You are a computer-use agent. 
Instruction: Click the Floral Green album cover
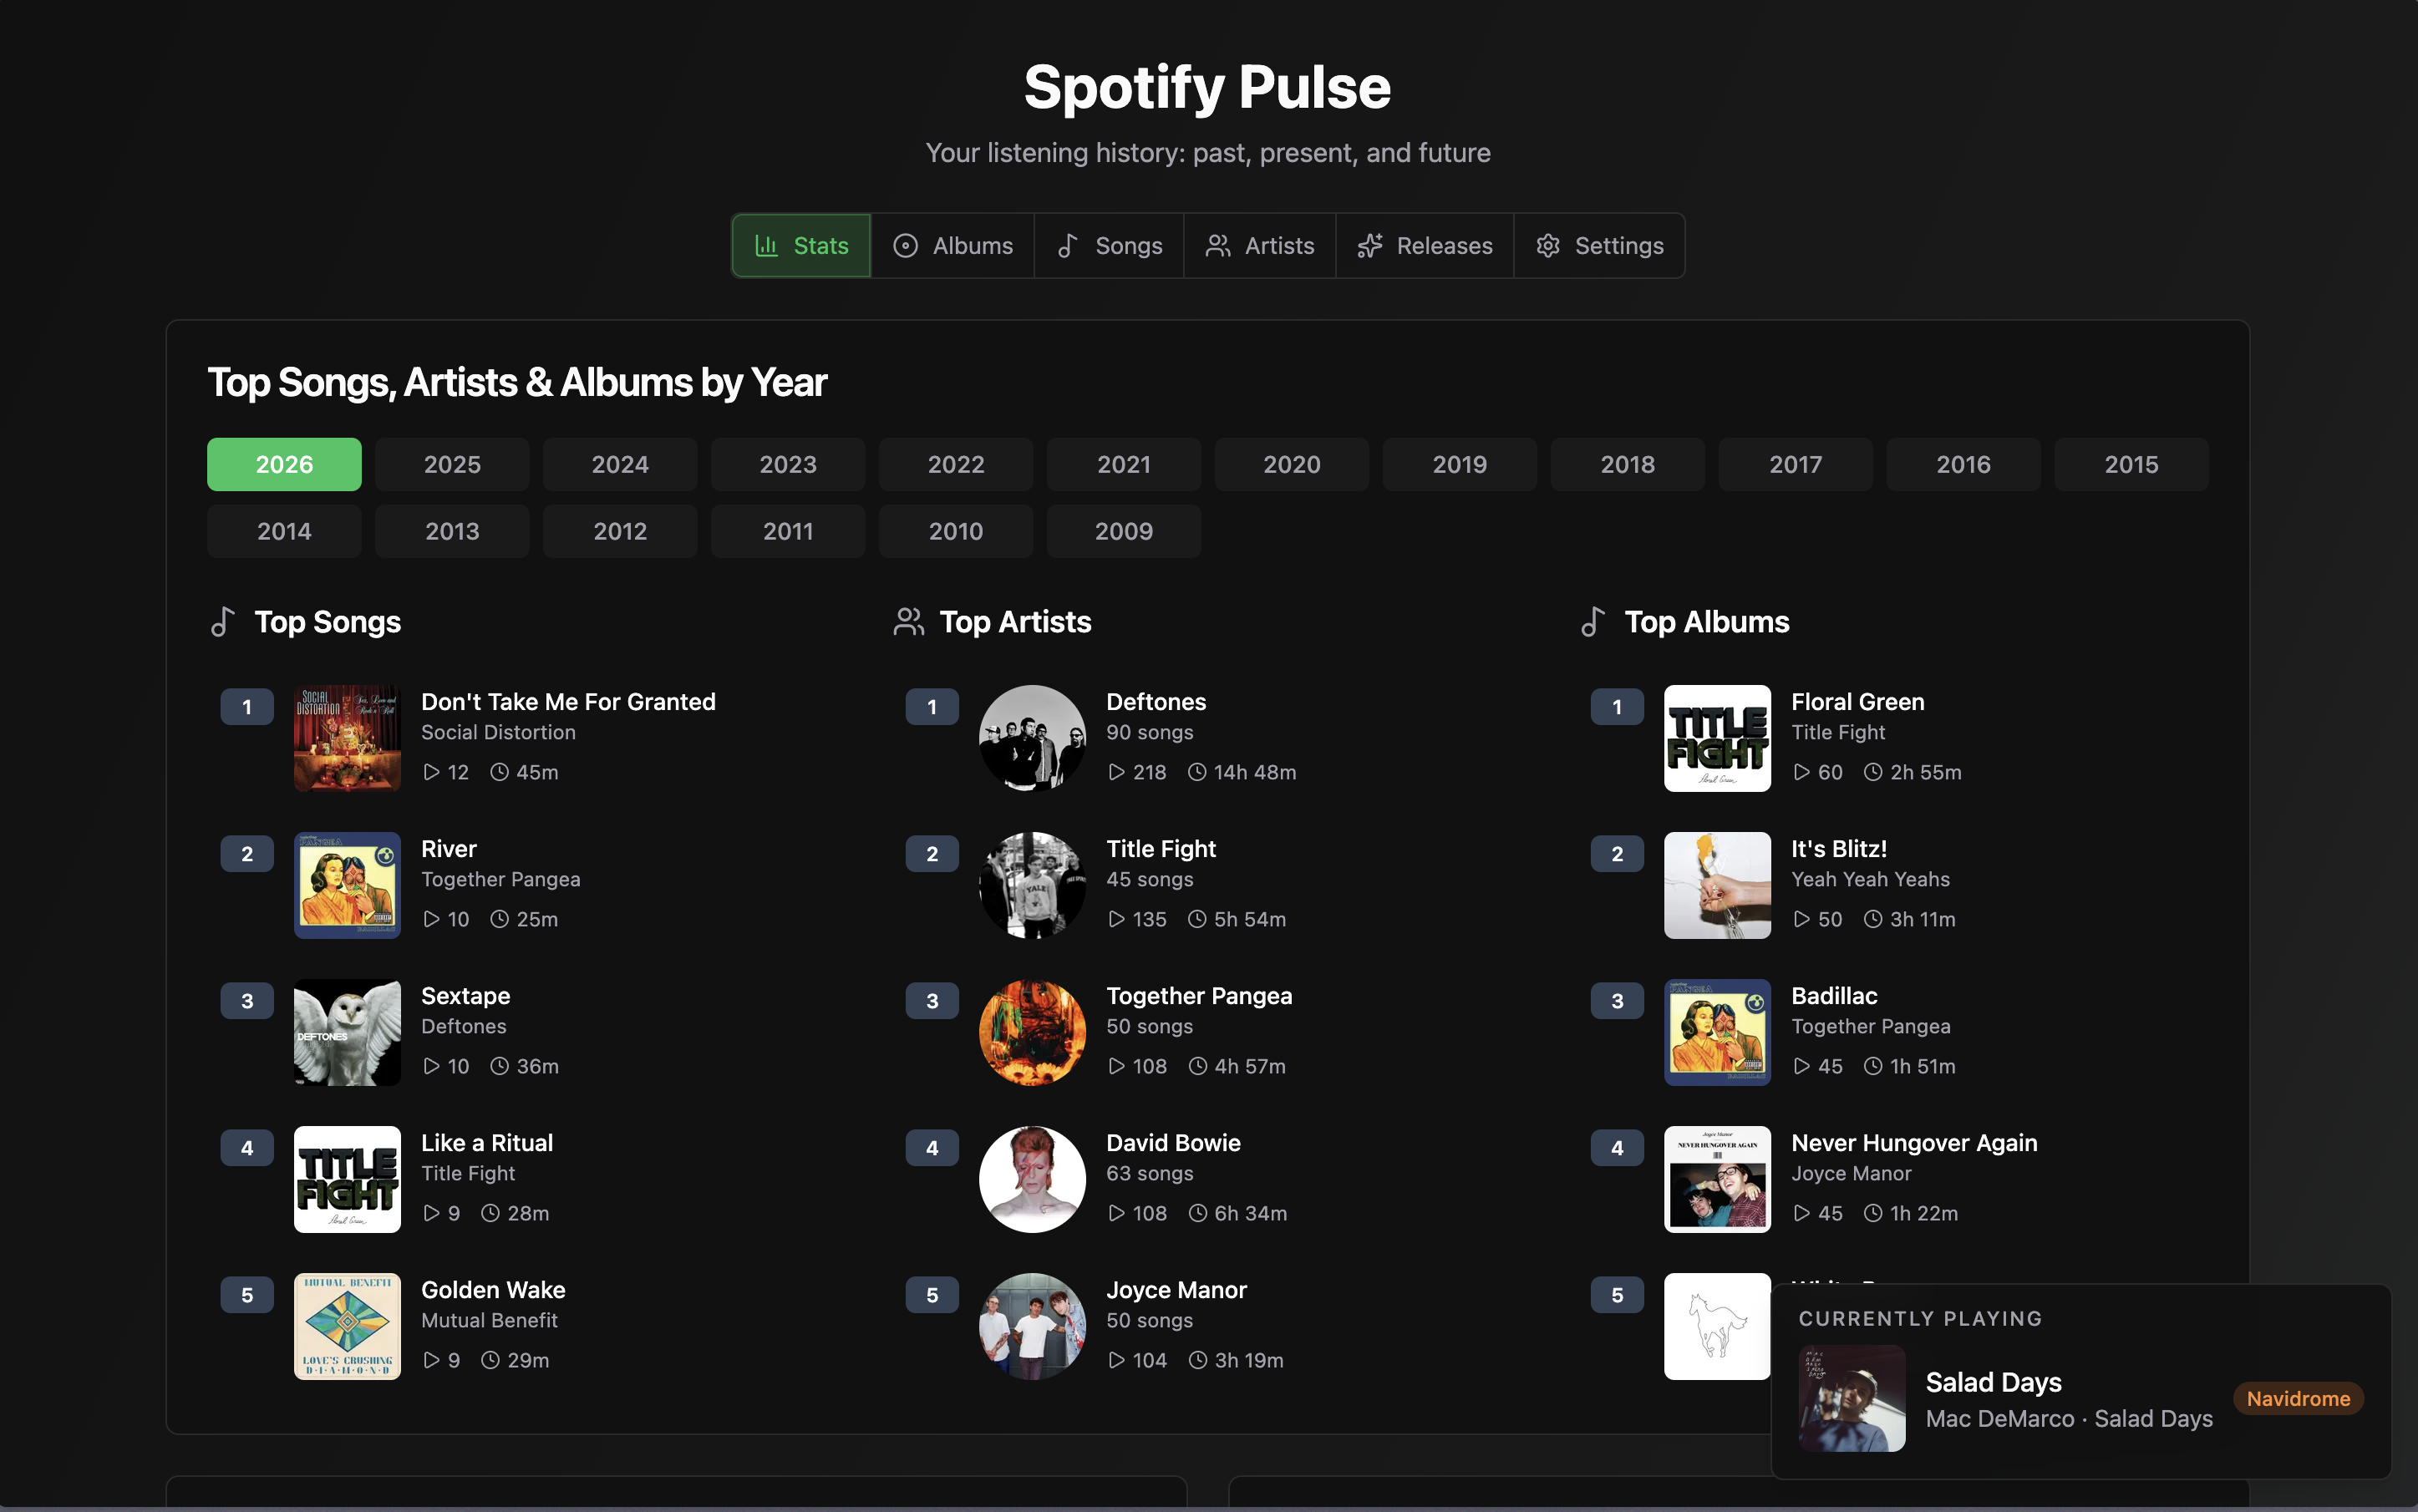point(1716,738)
